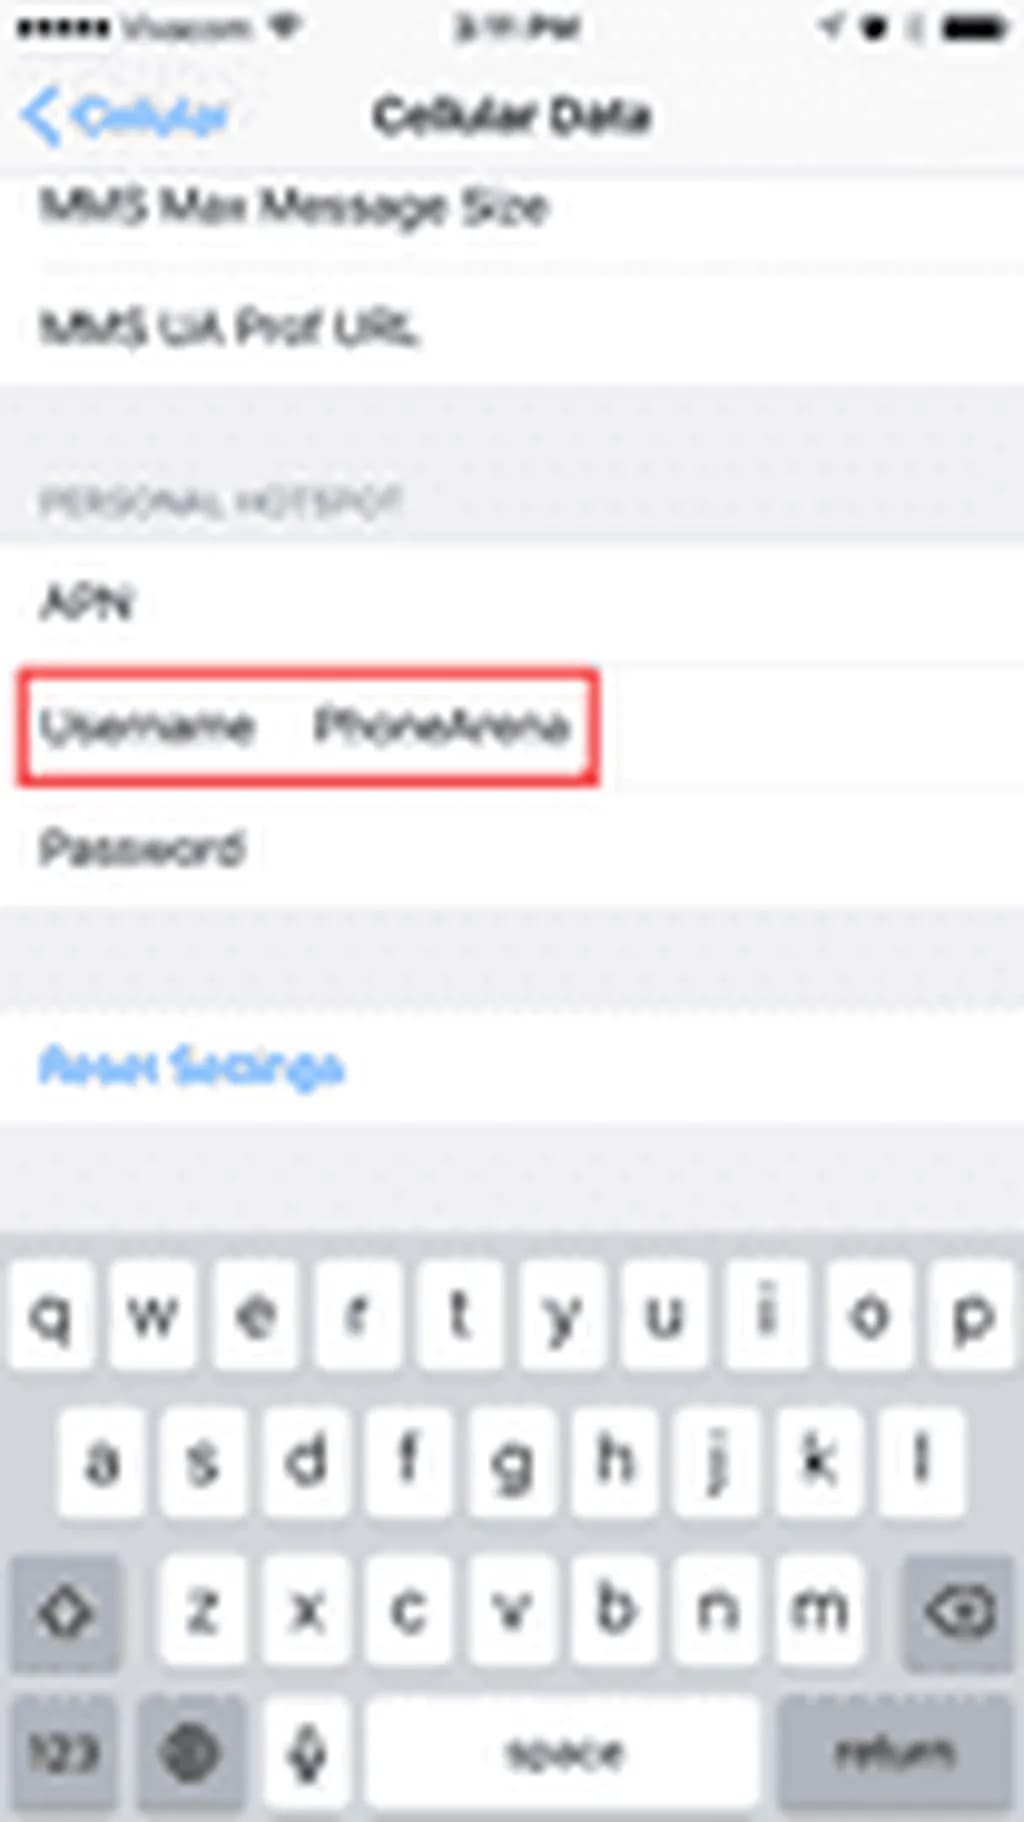1024x1822 pixels.
Task: Activate the microphone dictation key
Action: pyautogui.click(x=306, y=1753)
